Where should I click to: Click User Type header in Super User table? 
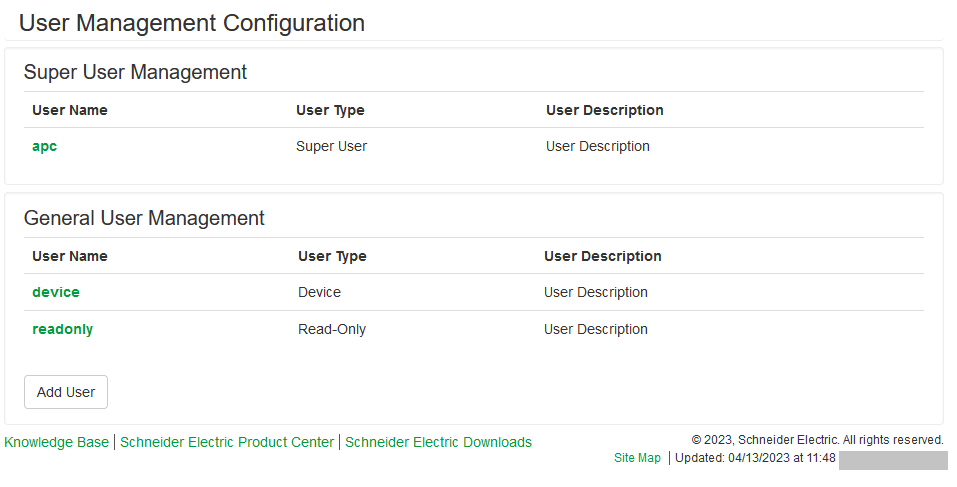330,110
